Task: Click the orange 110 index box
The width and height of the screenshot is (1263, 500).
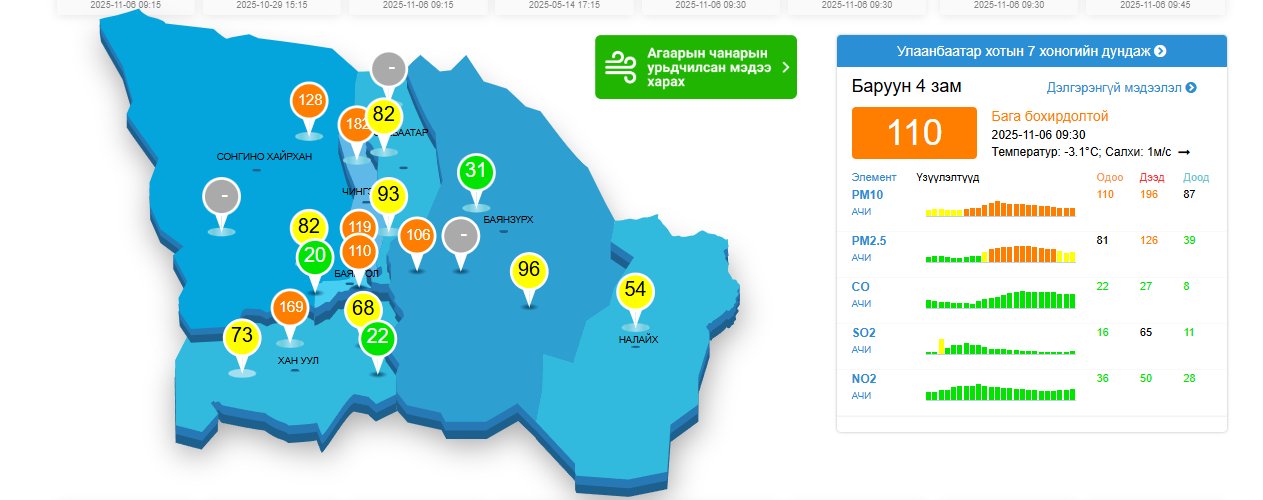Action: 913,132
